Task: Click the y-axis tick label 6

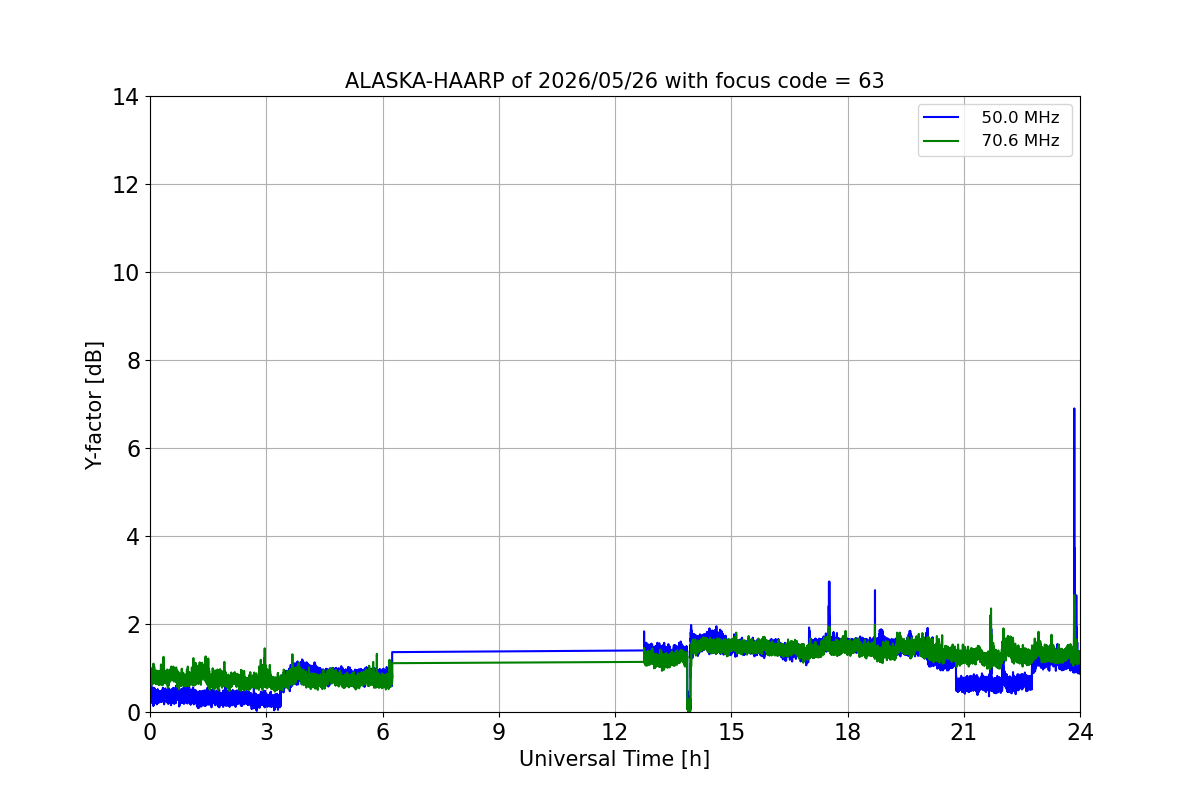Action: (x=133, y=449)
